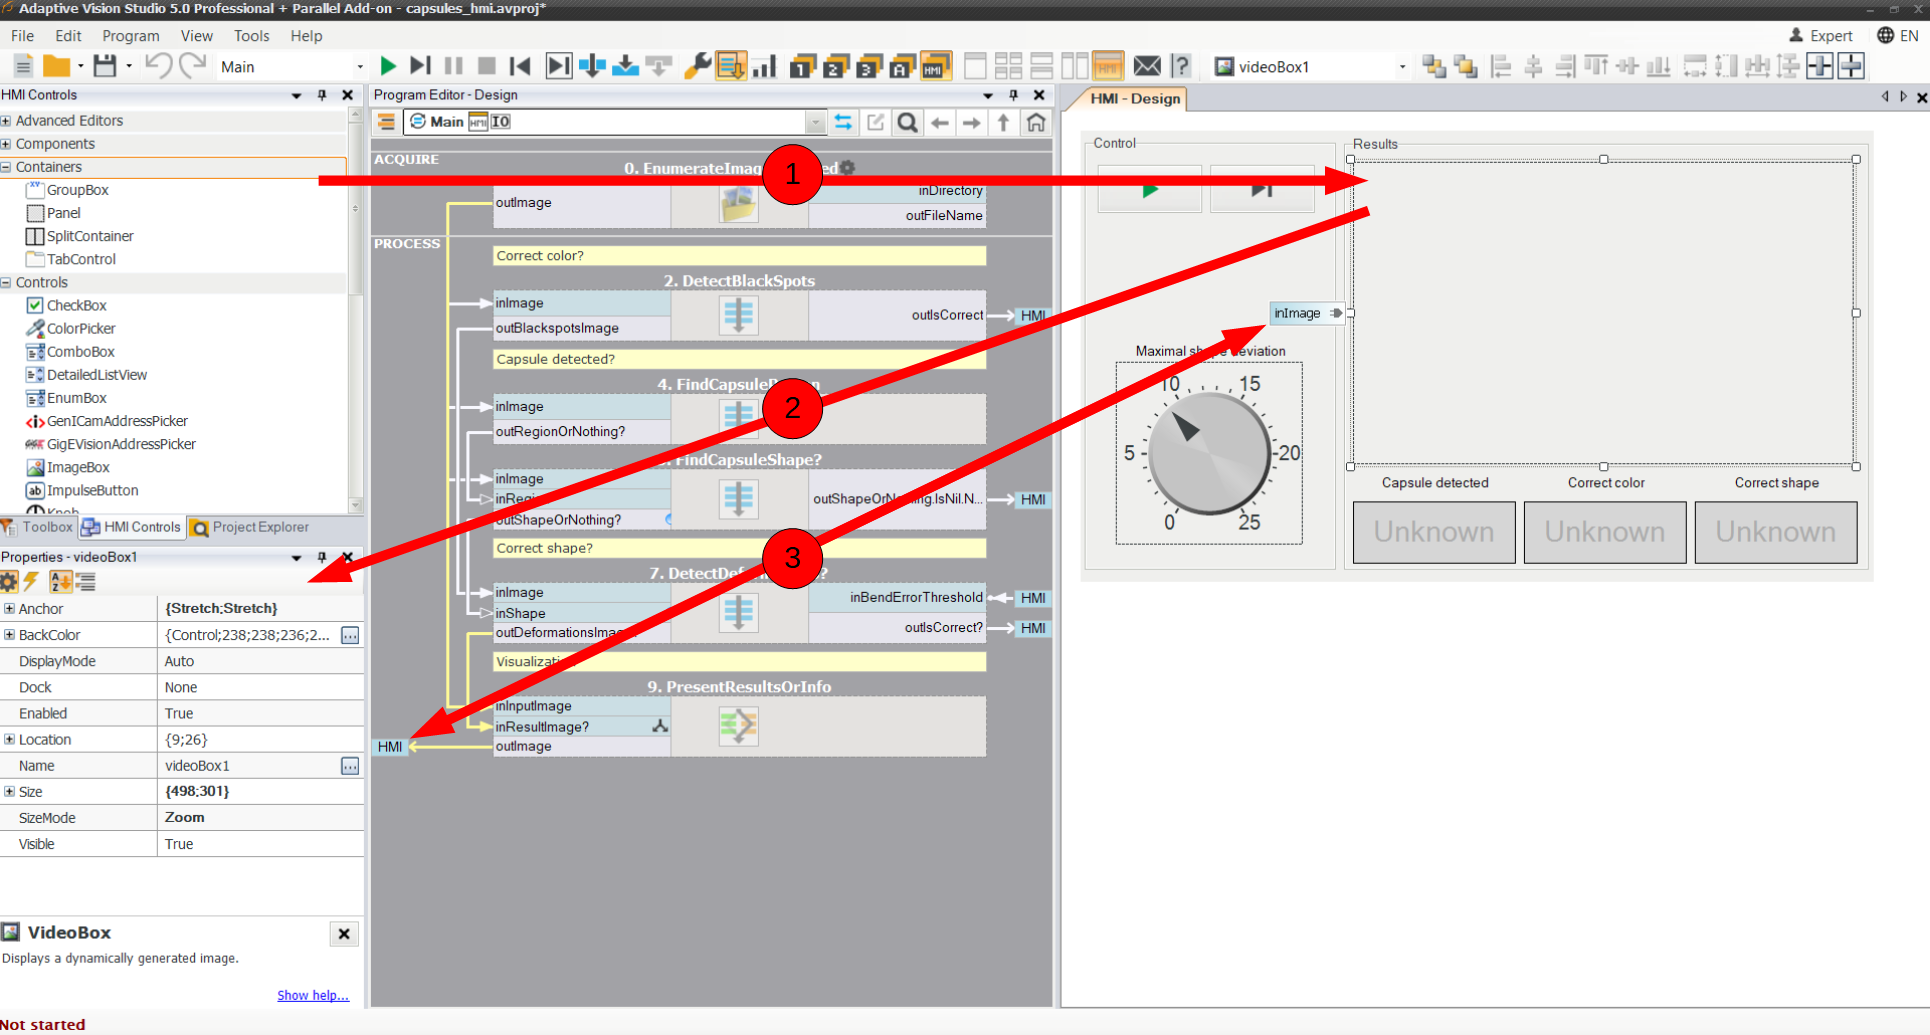Expand the Size property
The image size is (1930, 1035).
tap(9, 791)
